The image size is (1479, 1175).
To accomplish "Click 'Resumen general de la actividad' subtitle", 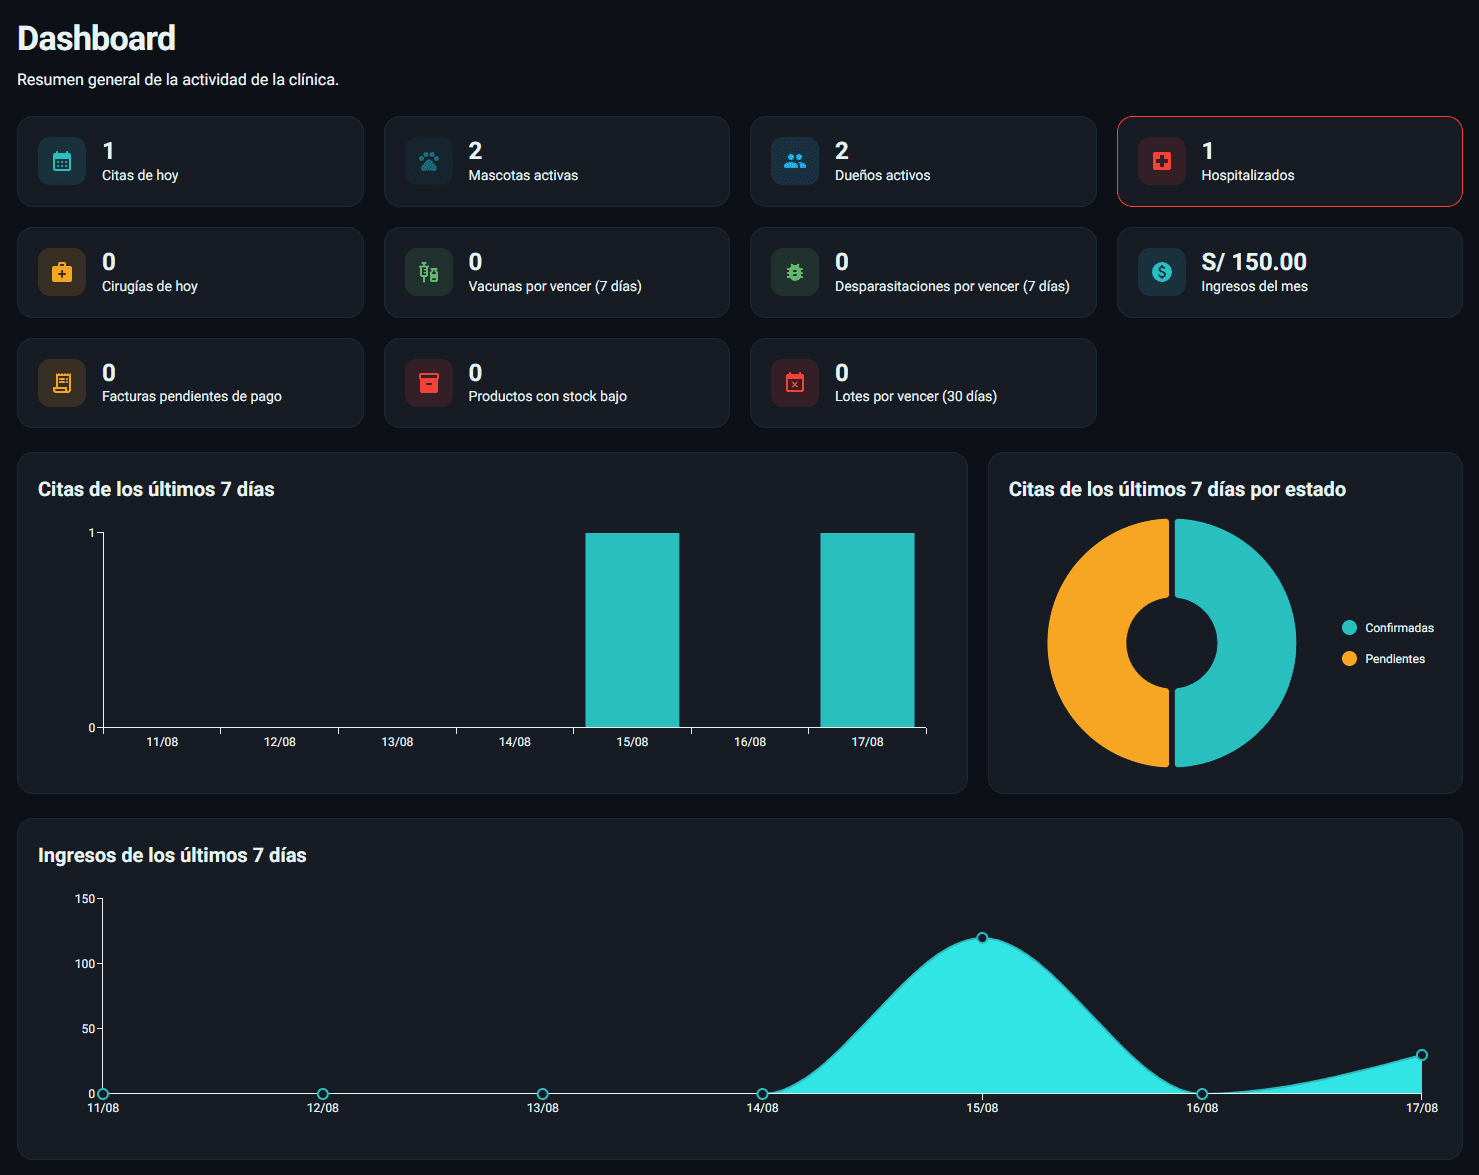I will 178,79.
